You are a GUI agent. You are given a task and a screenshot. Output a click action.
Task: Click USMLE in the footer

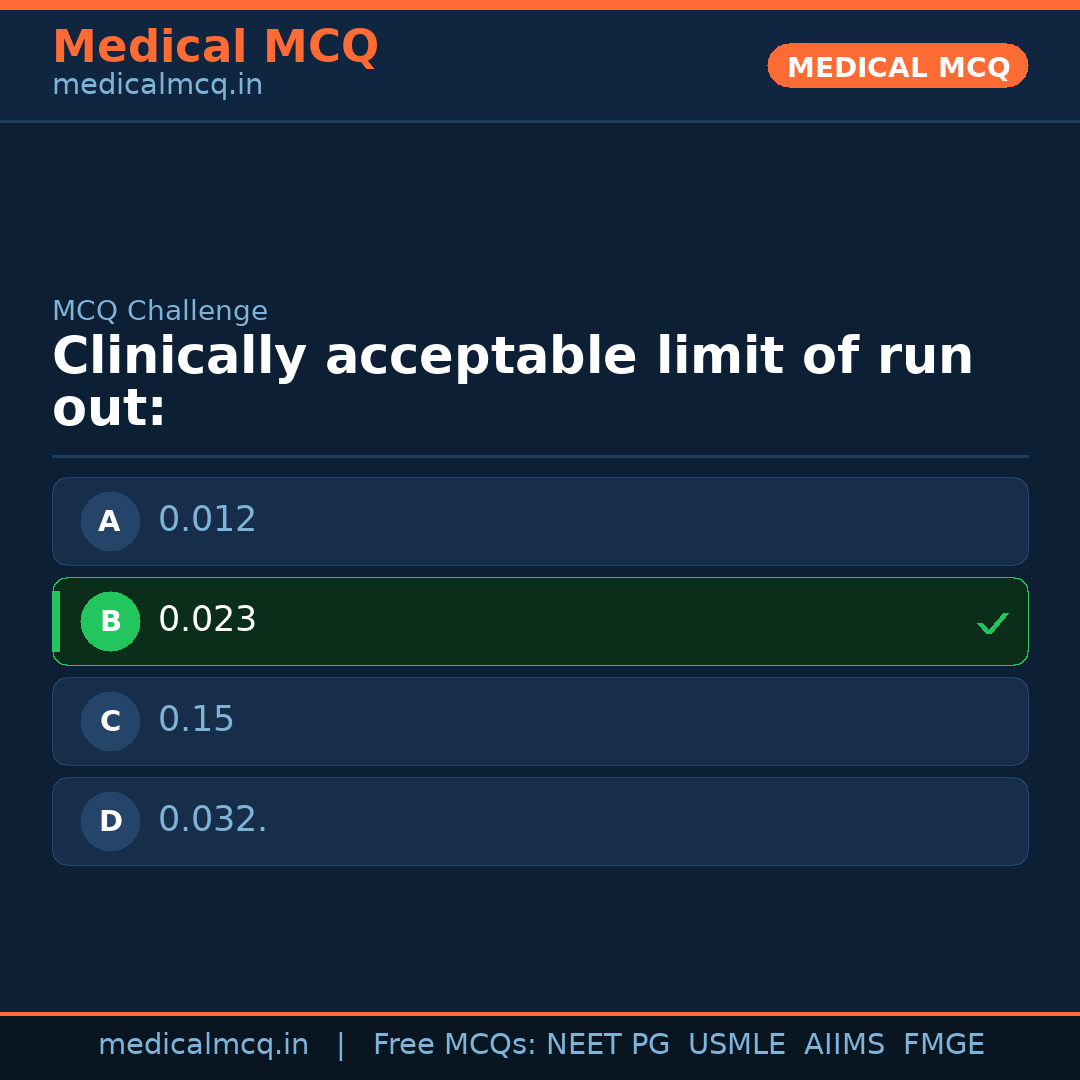(736, 1045)
